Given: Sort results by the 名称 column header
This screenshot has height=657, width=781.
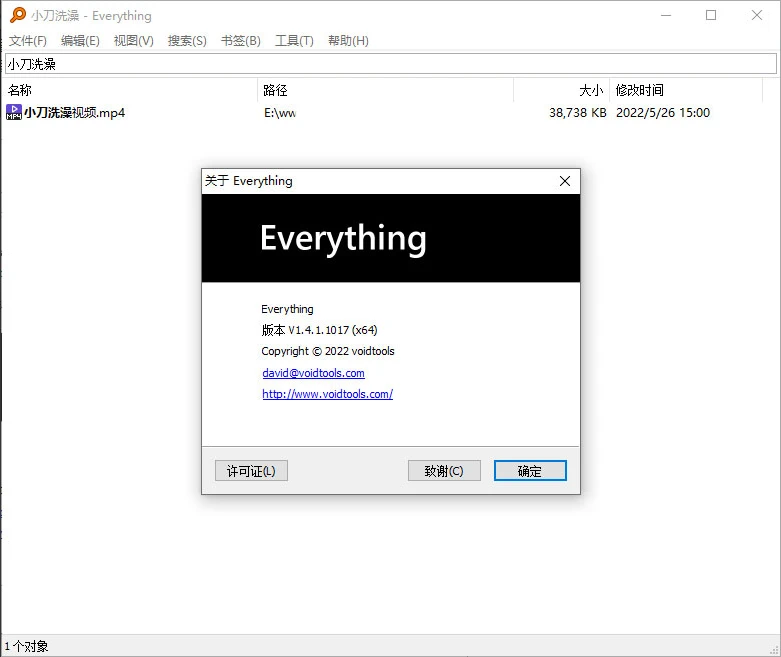Looking at the screenshot, I should pos(130,90).
